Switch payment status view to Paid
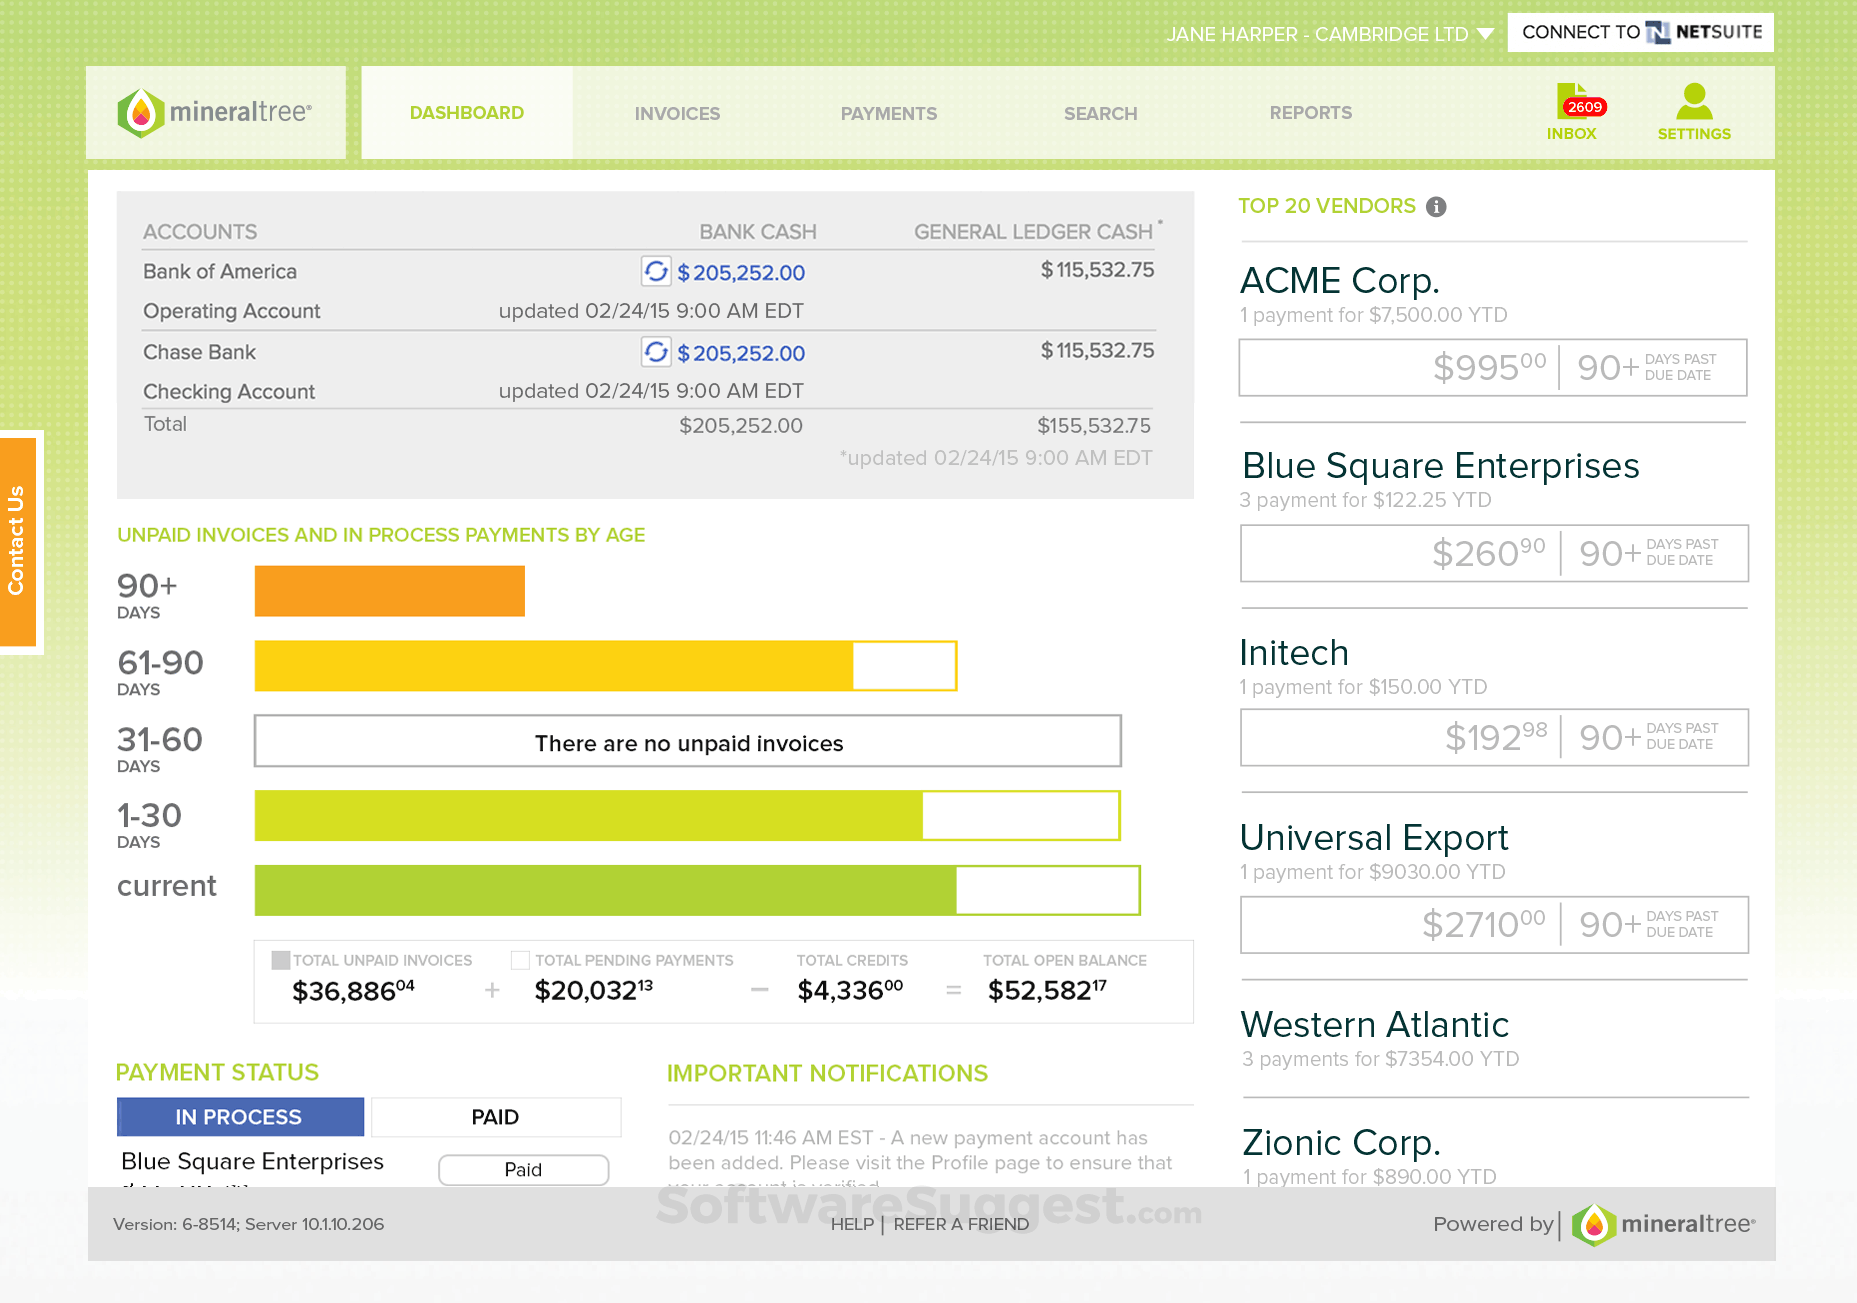 (495, 1116)
